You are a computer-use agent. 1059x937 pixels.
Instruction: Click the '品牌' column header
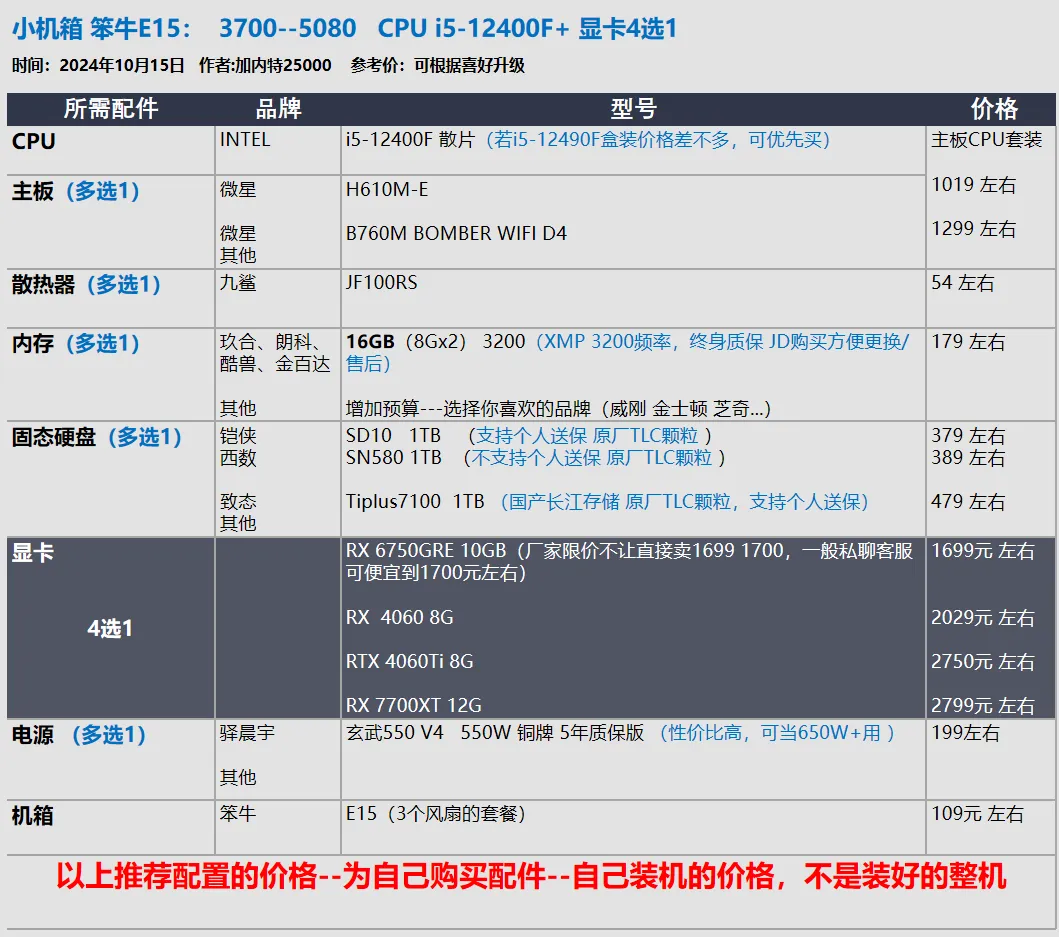pyautogui.click(x=278, y=109)
